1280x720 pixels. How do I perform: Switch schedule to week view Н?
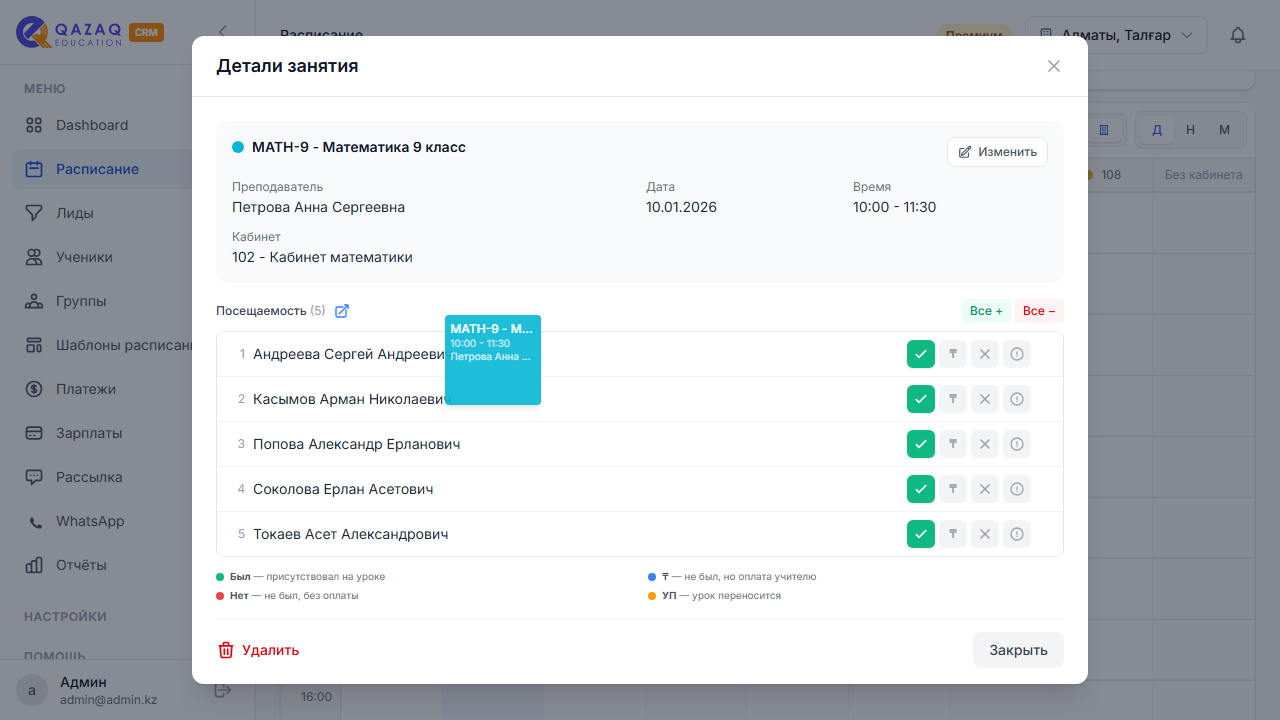pyautogui.click(x=1191, y=130)
